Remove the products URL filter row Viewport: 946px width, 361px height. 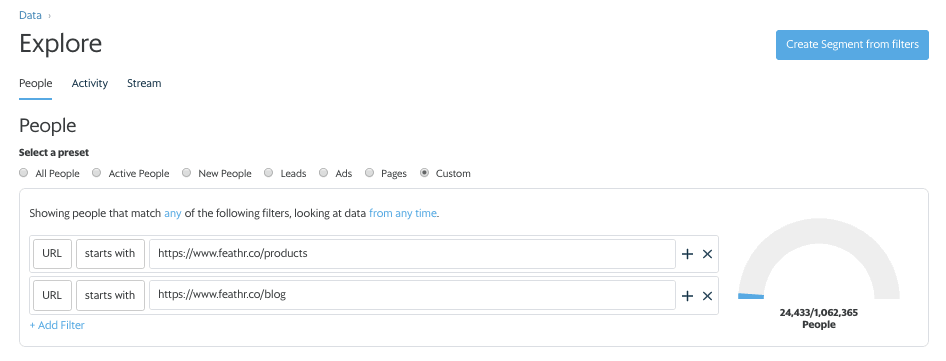point(707,254)
